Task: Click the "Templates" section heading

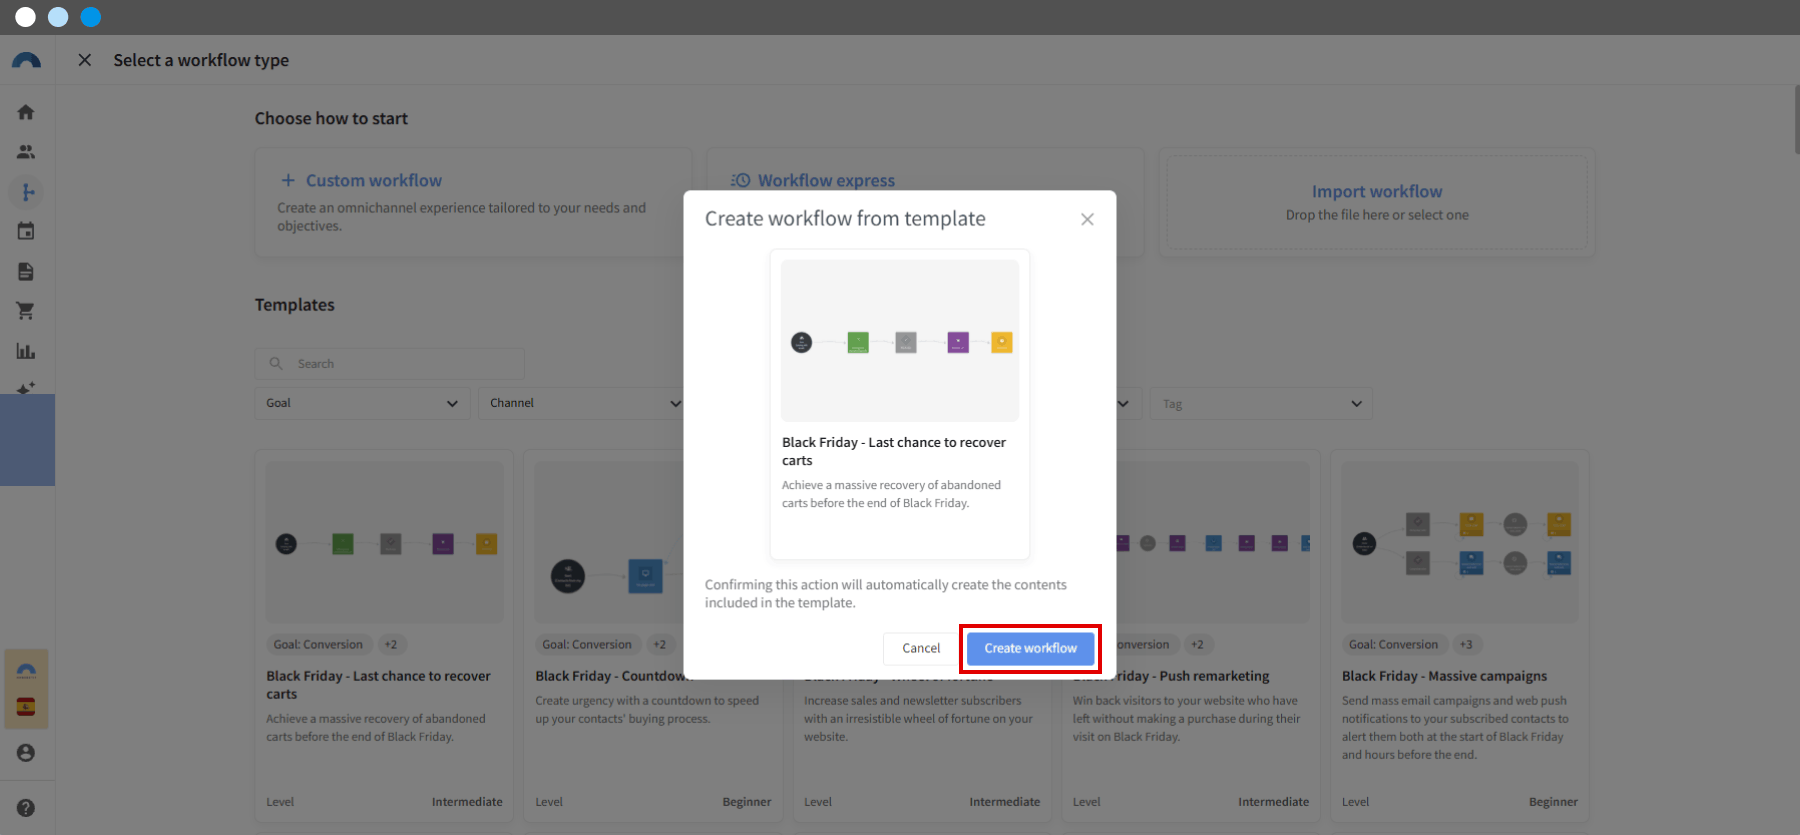Action: tap(295, 305)
